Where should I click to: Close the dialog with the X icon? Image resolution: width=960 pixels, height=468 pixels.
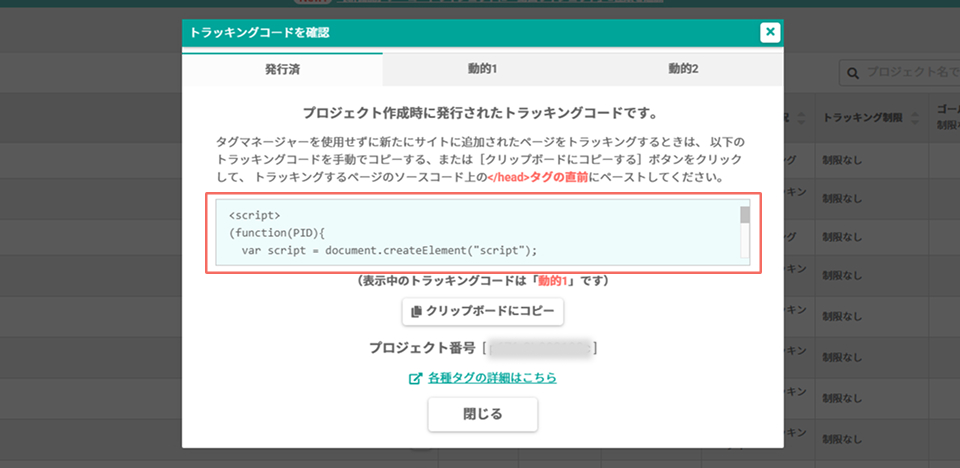coord(770,32)
